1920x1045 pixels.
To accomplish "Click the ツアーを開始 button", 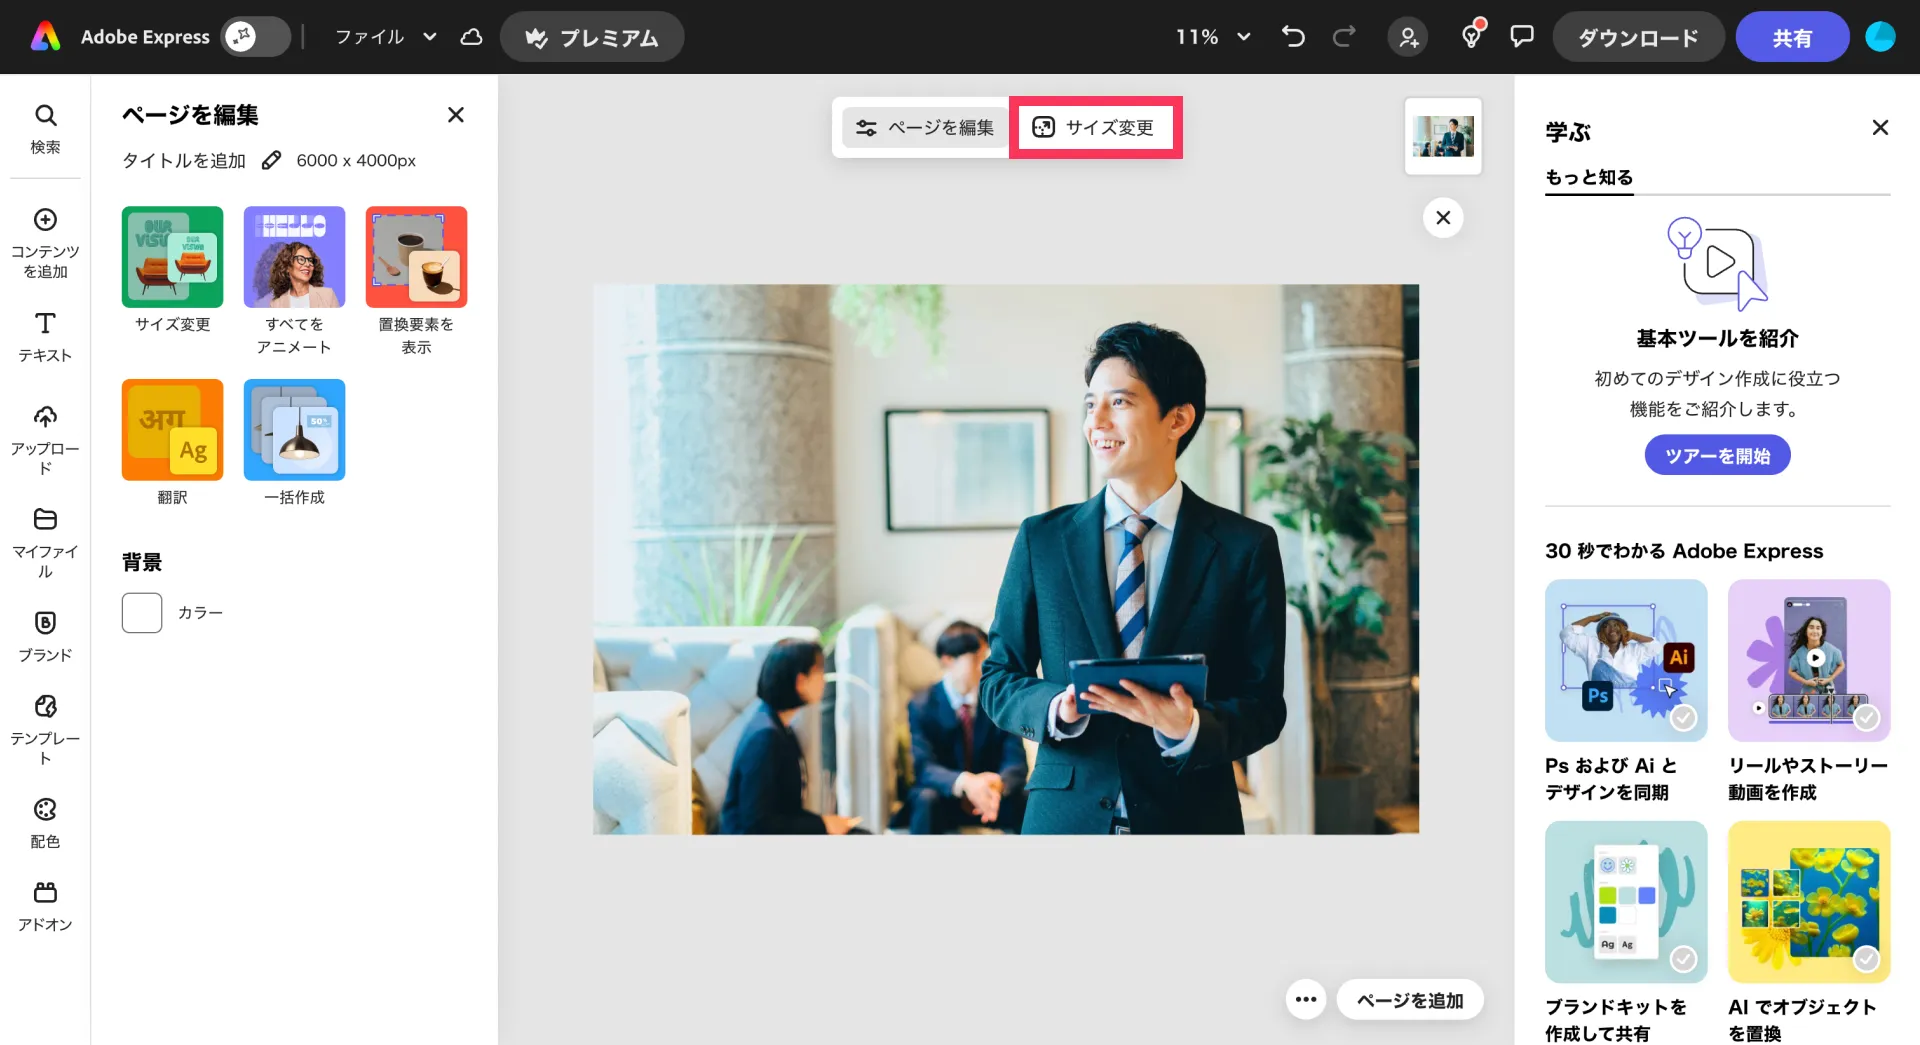I will point(1717,456).
